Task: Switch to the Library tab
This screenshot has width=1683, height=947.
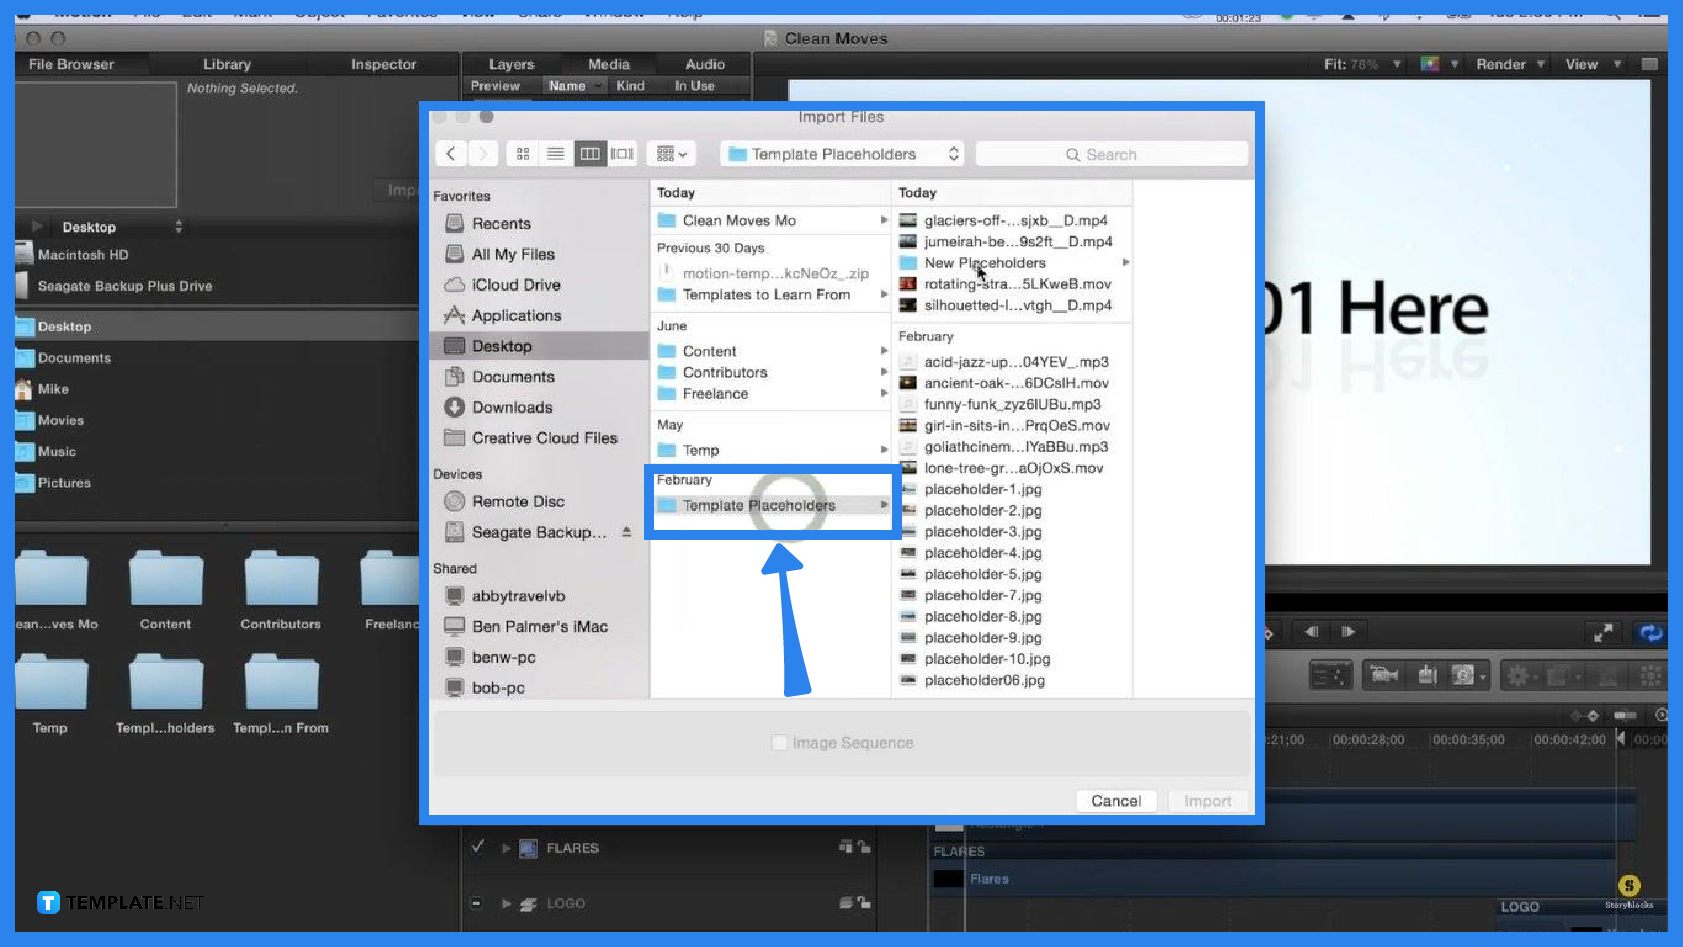Action: 225,63
